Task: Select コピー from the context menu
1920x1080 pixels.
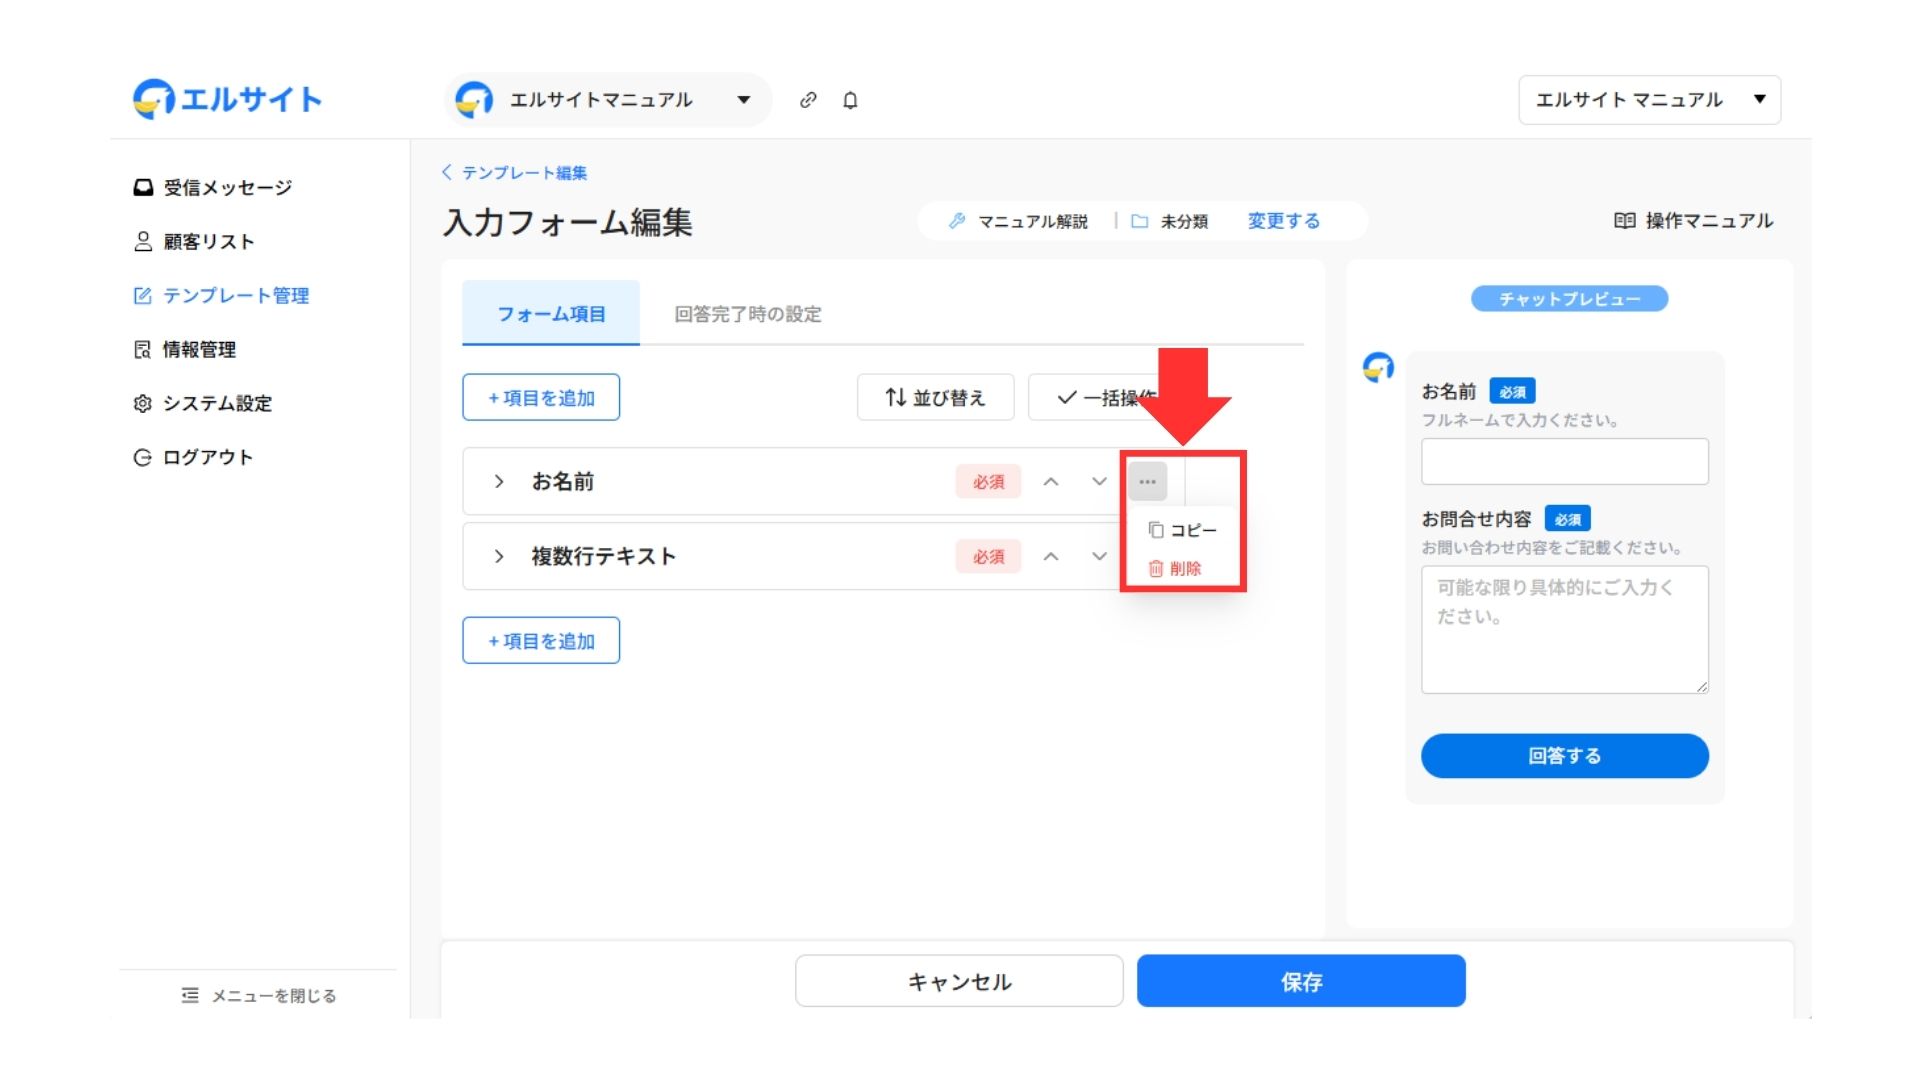Action: (x=1183, y=530)
